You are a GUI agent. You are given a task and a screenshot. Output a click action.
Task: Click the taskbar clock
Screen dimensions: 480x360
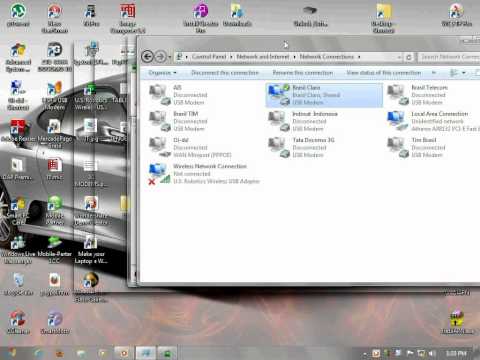pyautogui.click(x=456, y=353)
